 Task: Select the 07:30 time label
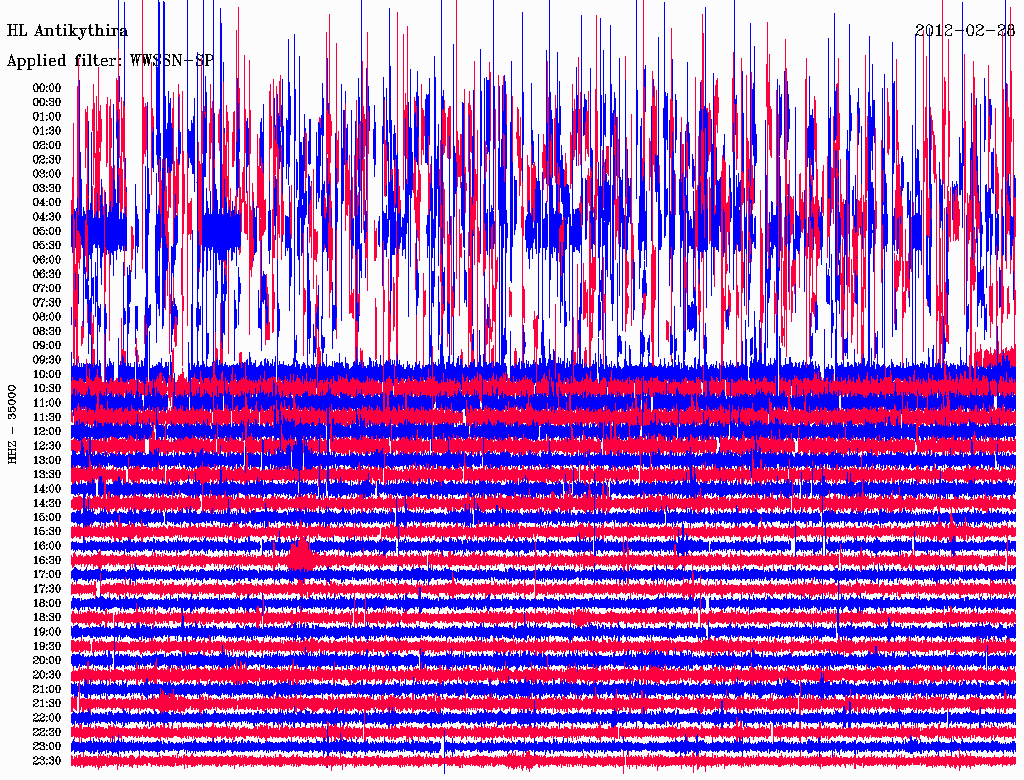point(47,302)
